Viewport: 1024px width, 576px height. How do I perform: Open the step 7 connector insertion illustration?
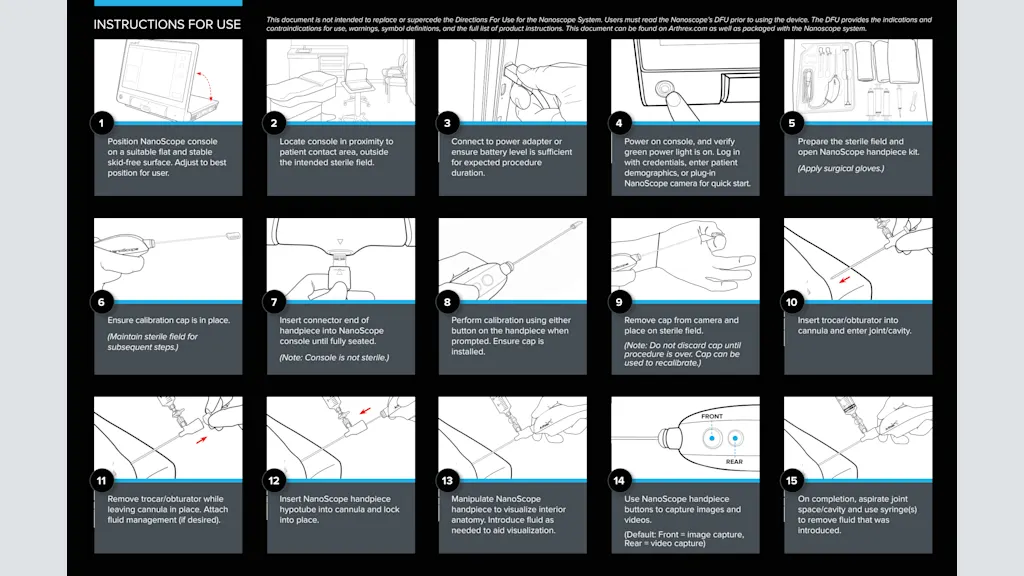[x=340, y=259]
